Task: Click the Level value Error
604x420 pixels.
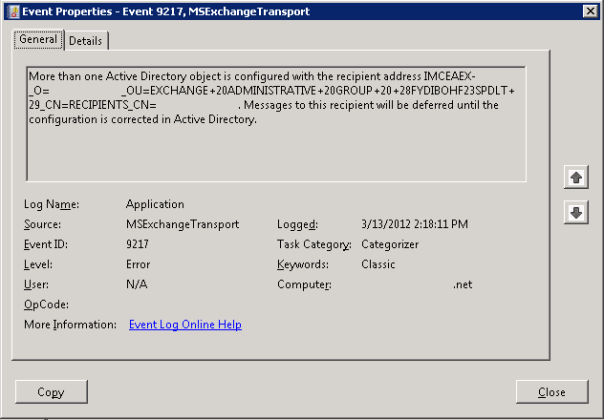Action: pos(138,265)
